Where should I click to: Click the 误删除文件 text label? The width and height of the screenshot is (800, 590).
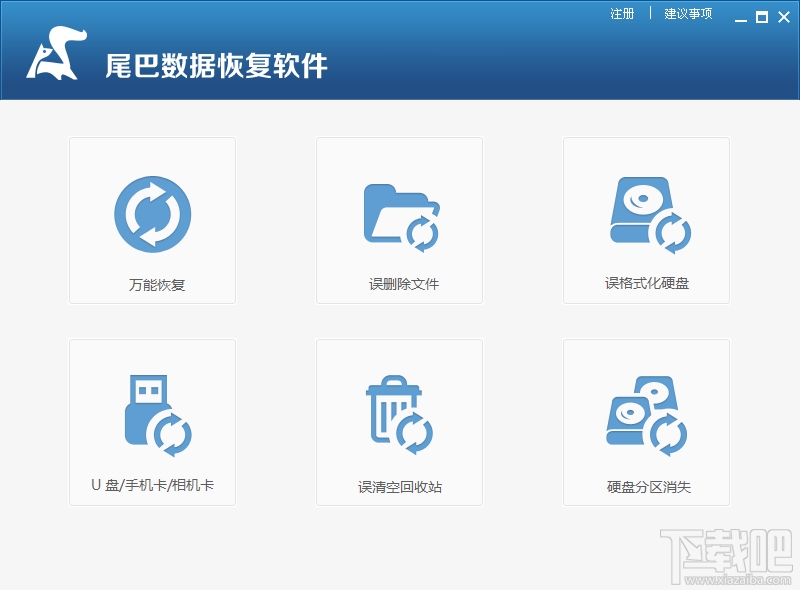pyautogui.click(x=404, y=284)
